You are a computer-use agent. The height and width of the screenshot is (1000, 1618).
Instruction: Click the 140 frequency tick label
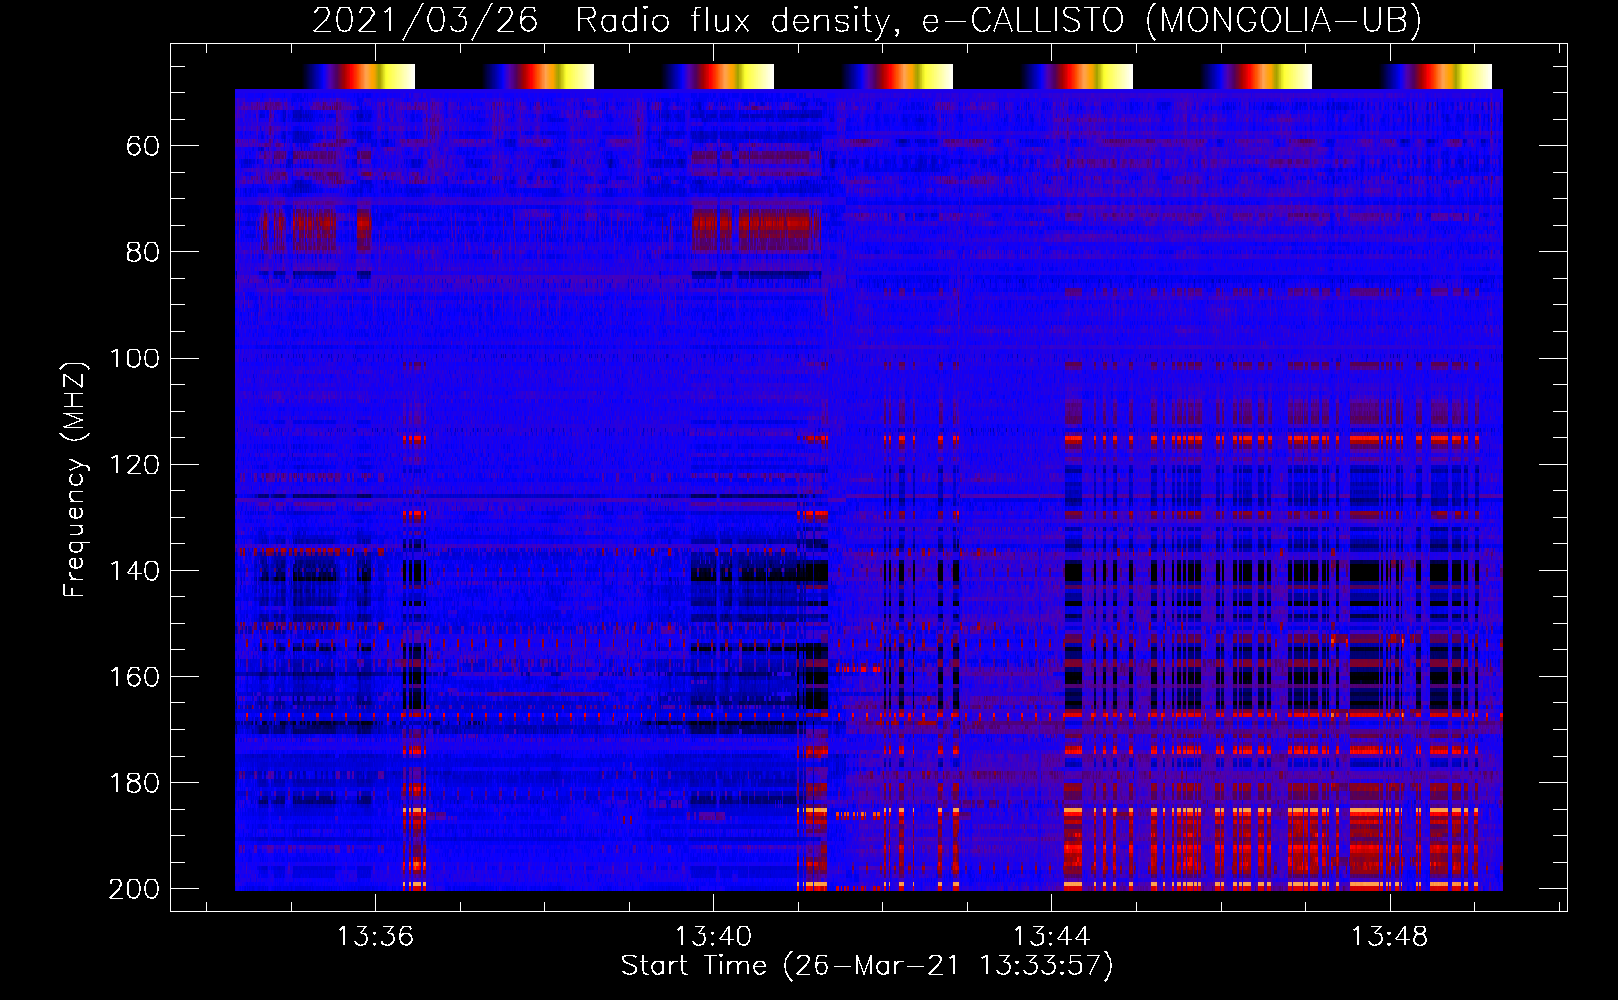point(134,571)
